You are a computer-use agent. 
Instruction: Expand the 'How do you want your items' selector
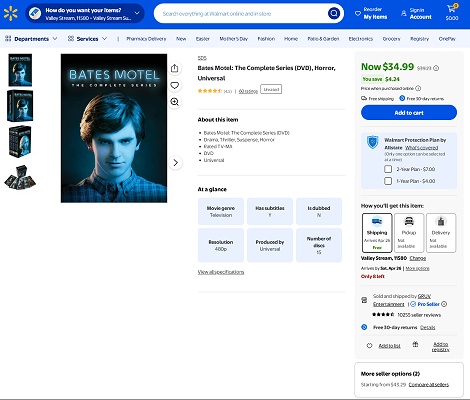coord(85,14)
